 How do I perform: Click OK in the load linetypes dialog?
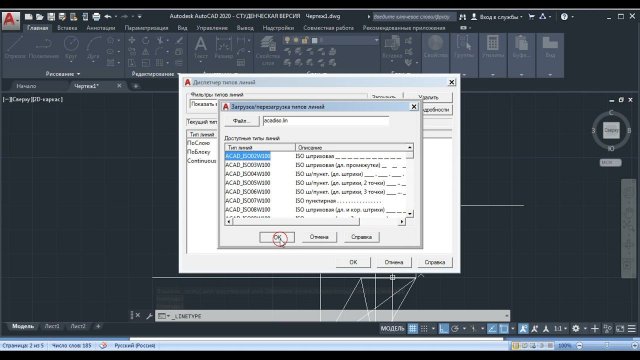277,237
